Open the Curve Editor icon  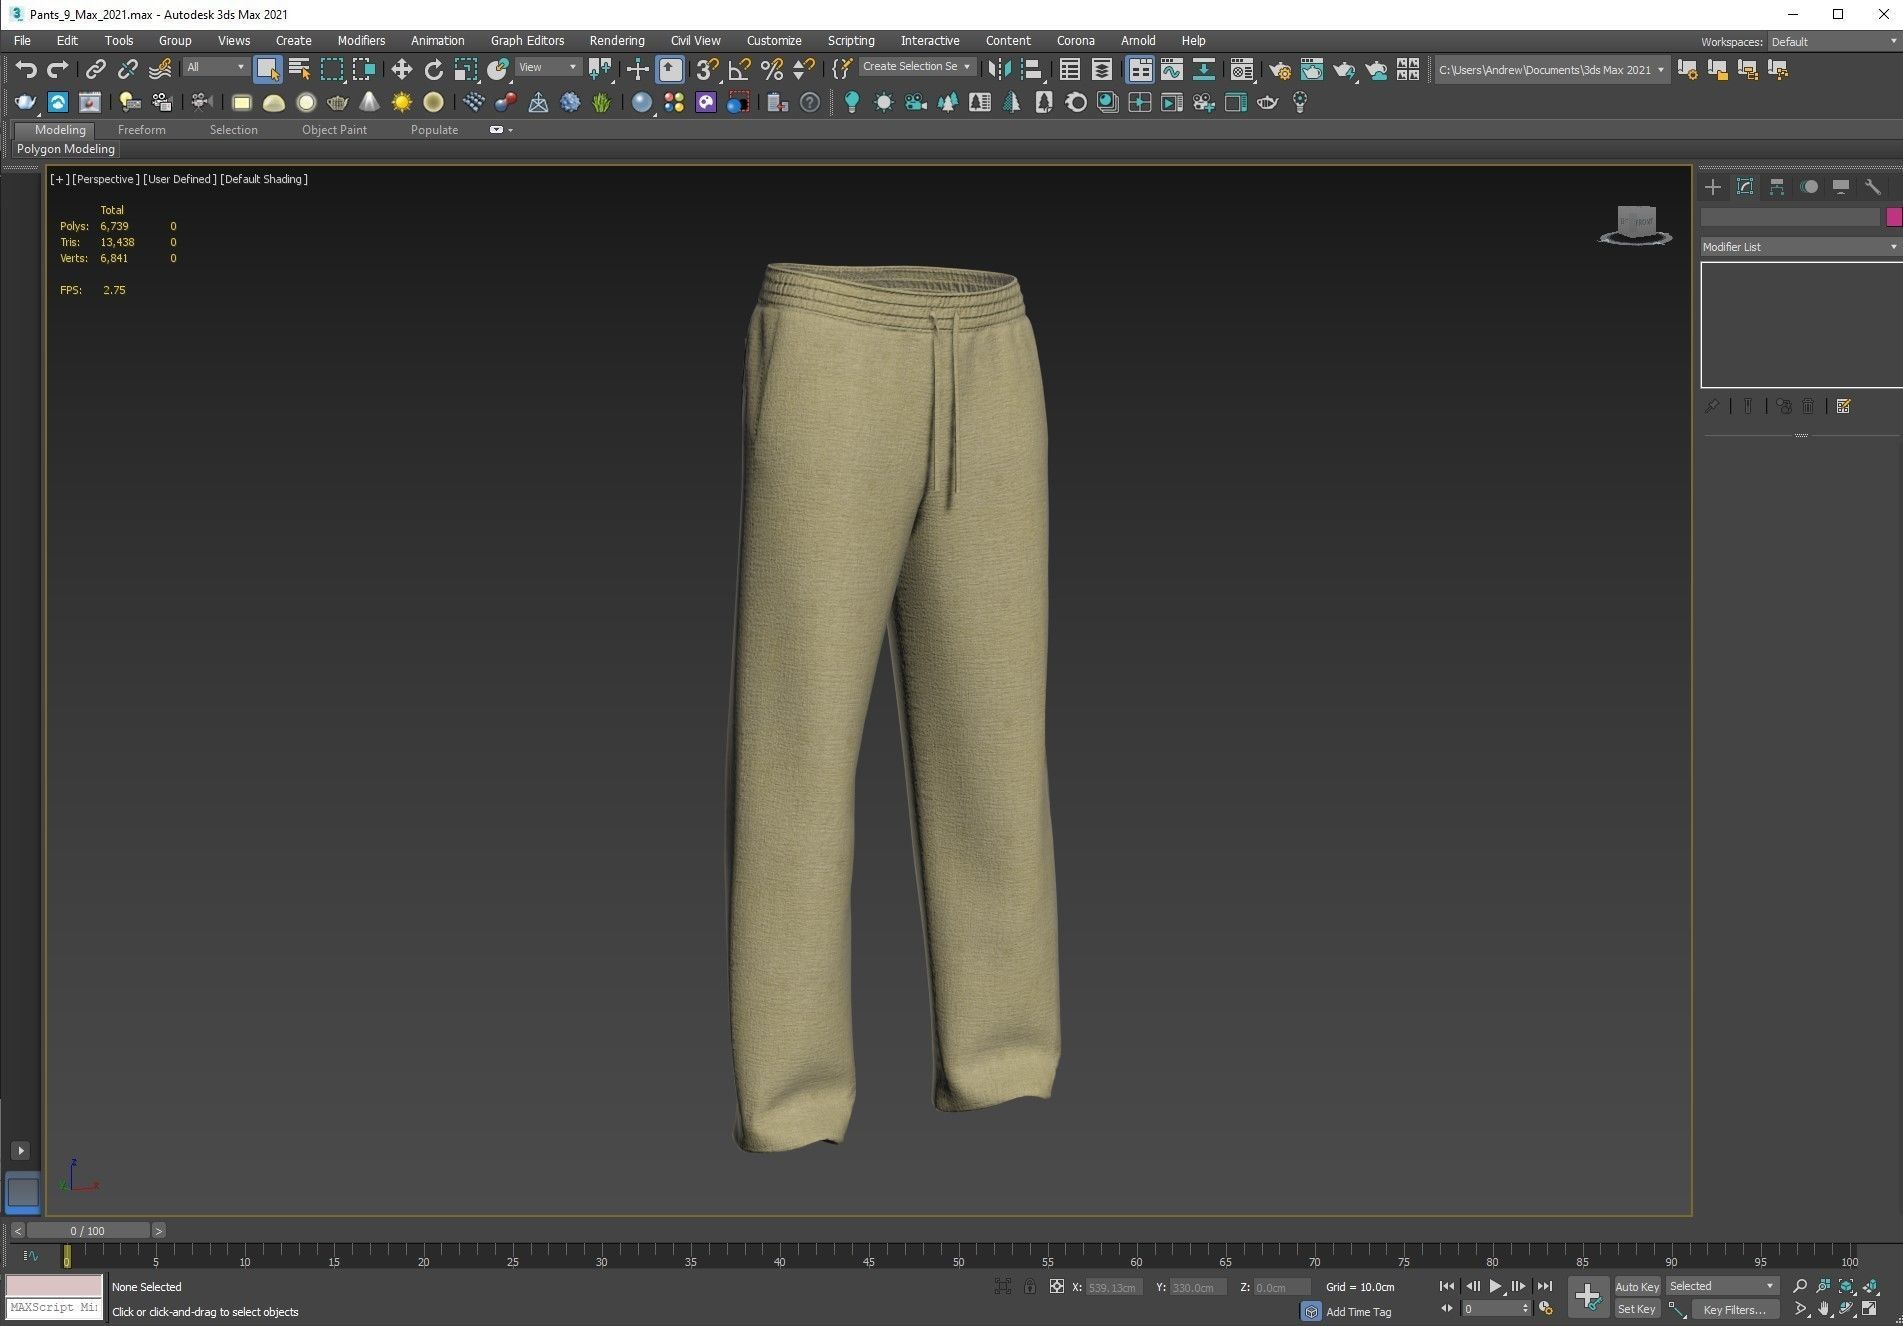(1171, 69)
